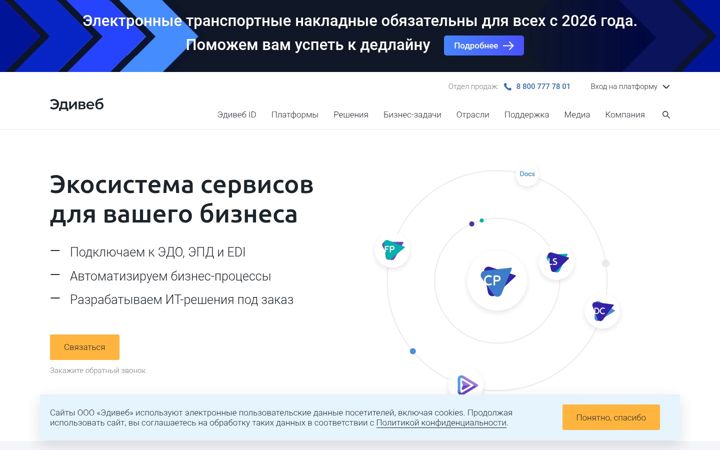Image resolution: width=720 pixels, height=450 pixels.
Task: Open the Политикой конфиденциальности link
Action: 441,422
